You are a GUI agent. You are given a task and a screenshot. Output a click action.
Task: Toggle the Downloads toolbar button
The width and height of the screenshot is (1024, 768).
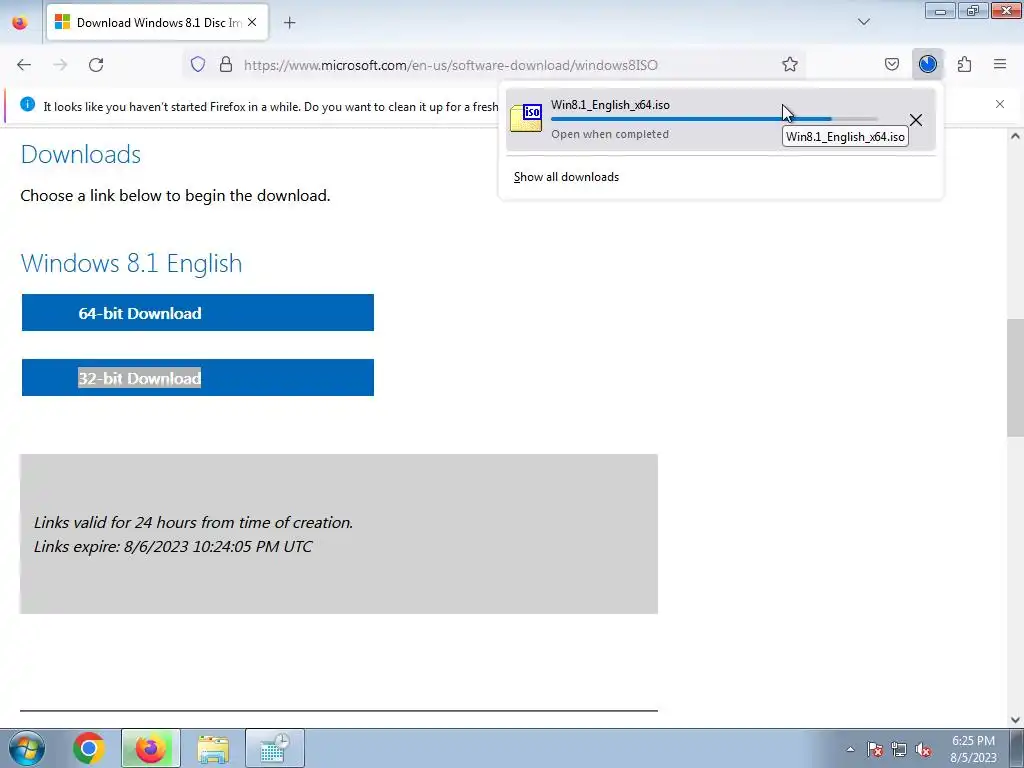coord(927,64)
